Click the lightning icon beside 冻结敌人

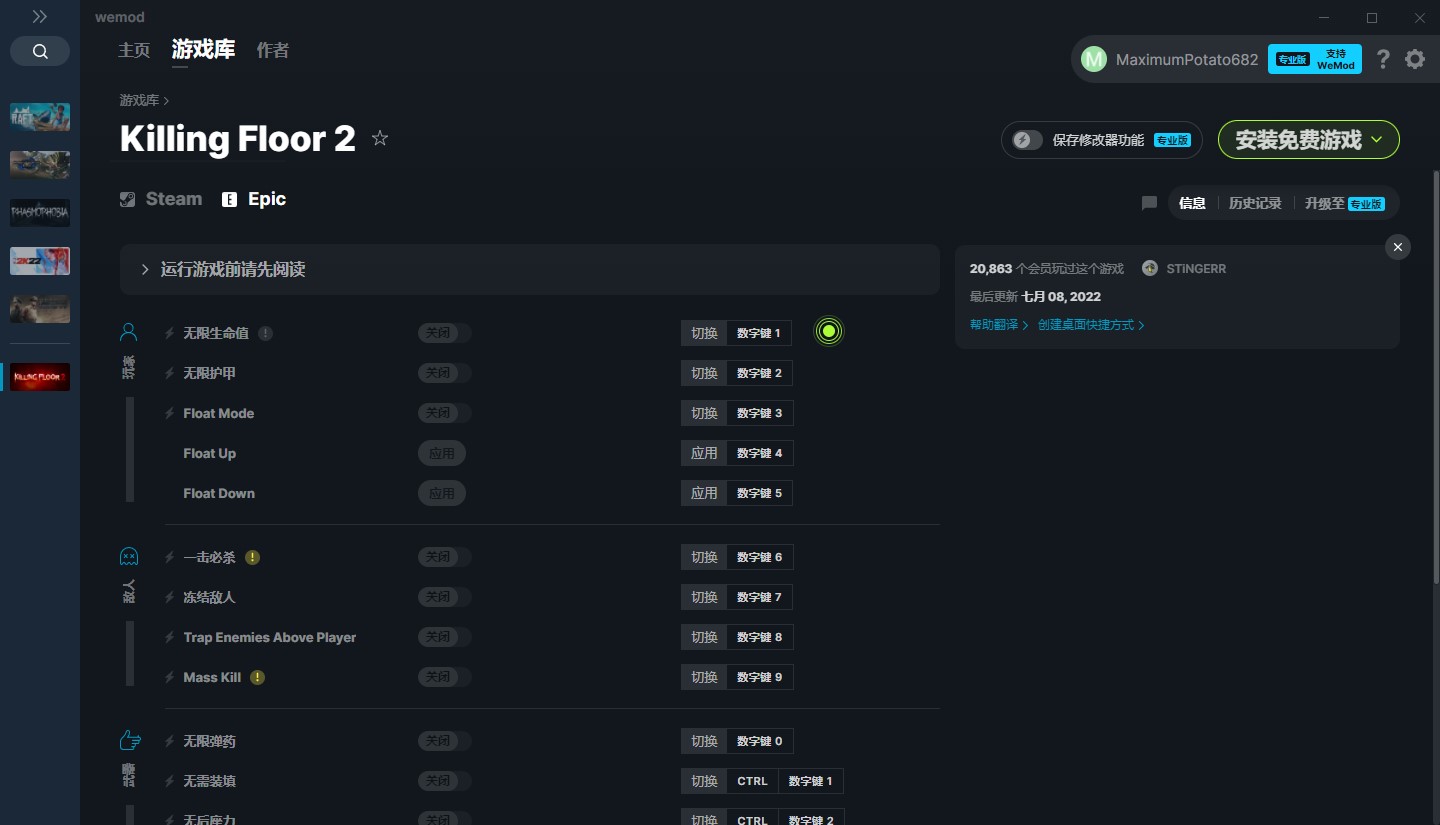(170, 597)
